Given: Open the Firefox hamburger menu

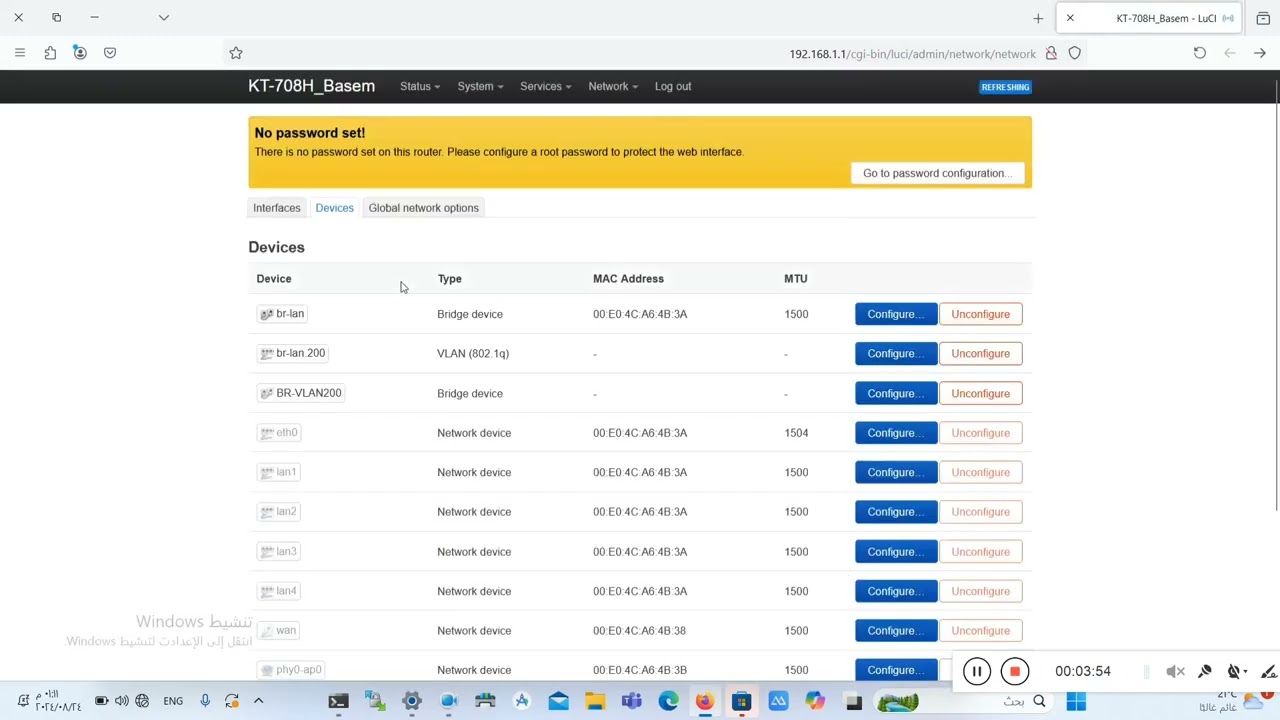Looking at the screenshot, I should pyautogui.click(x=19, y=53).
